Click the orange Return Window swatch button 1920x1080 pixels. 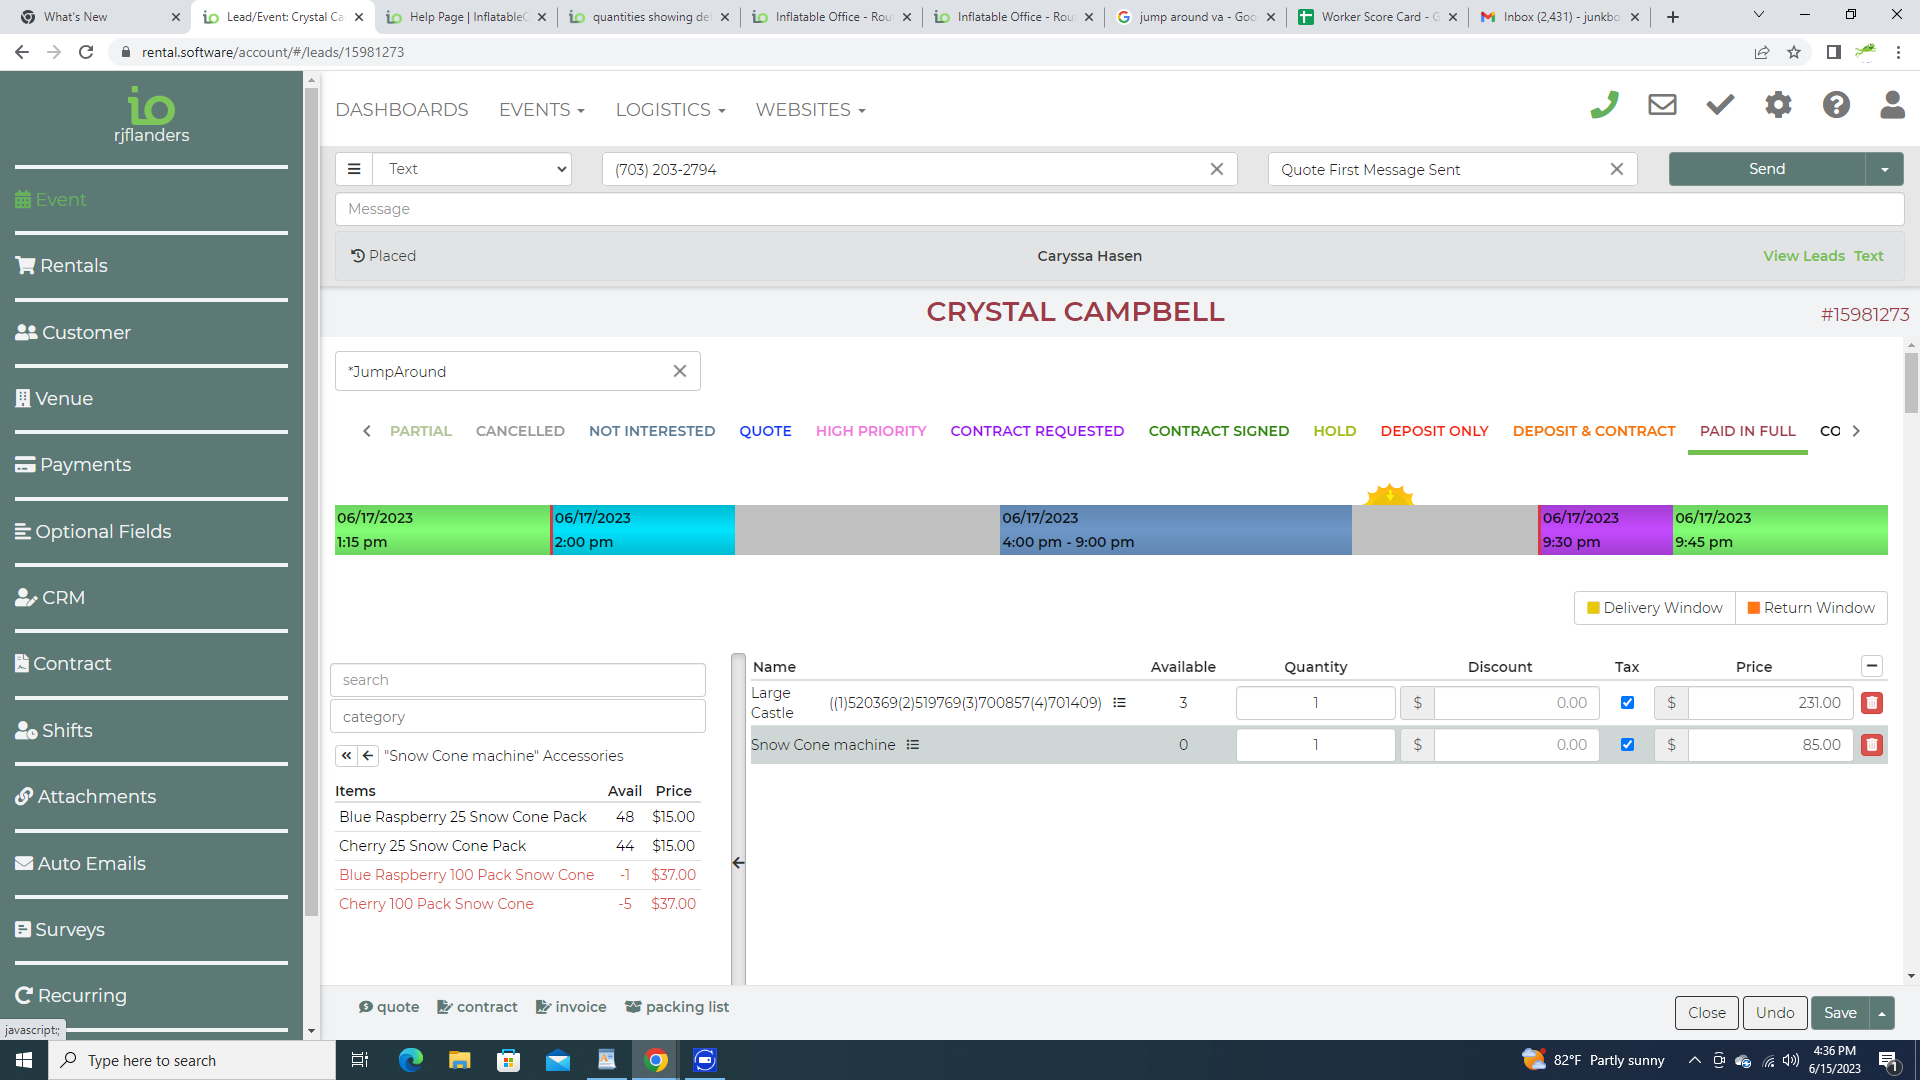[x=1810, y=608]
